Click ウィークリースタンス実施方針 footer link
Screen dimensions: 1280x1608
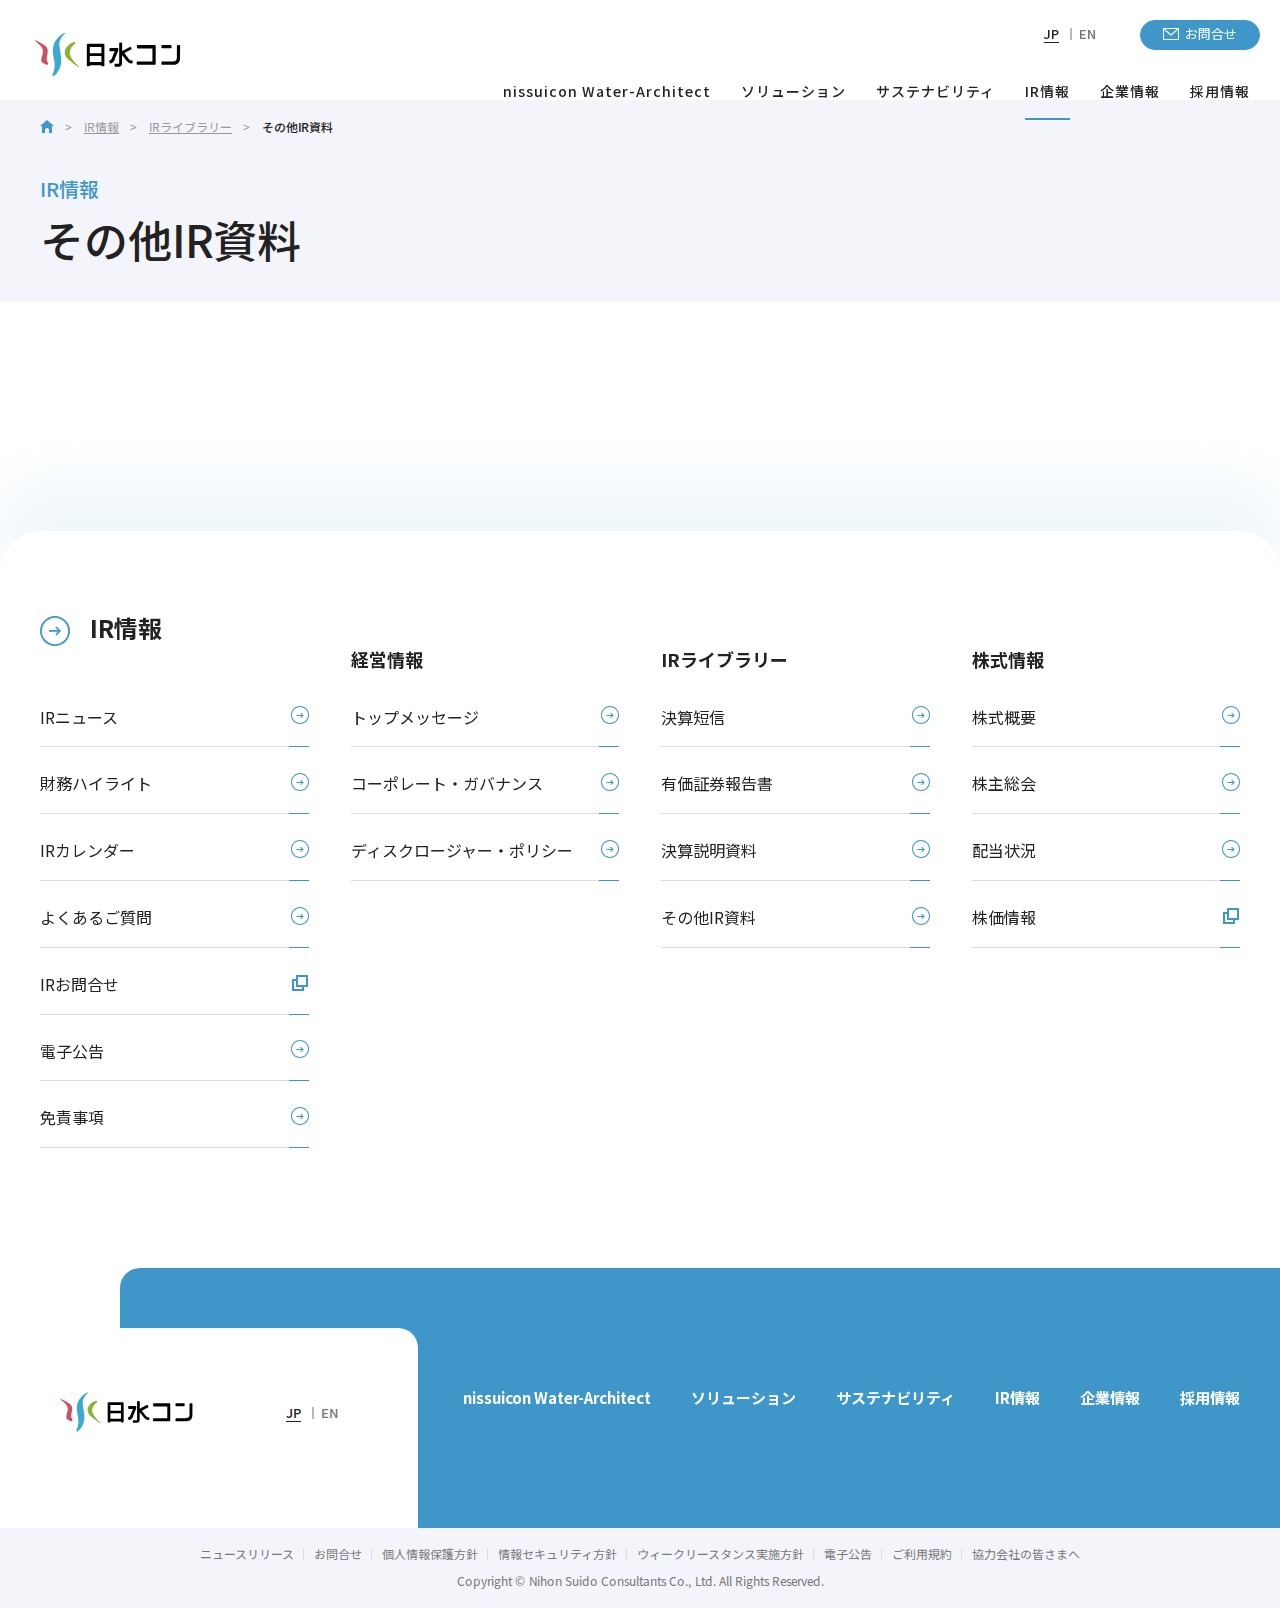click(x=720, y=1555)
